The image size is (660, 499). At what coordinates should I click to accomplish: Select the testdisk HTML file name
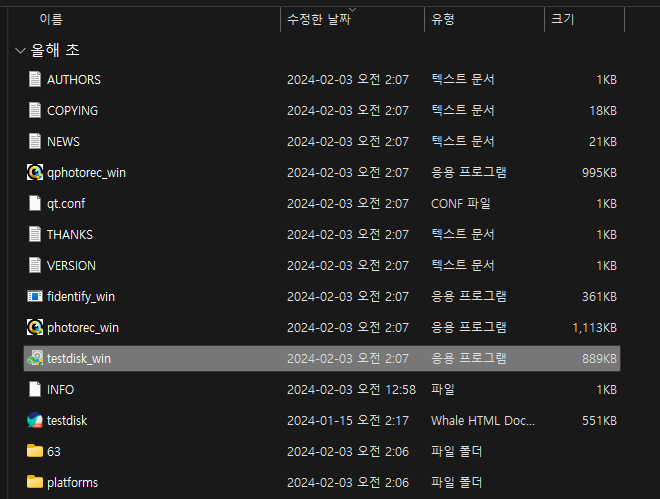67,421
